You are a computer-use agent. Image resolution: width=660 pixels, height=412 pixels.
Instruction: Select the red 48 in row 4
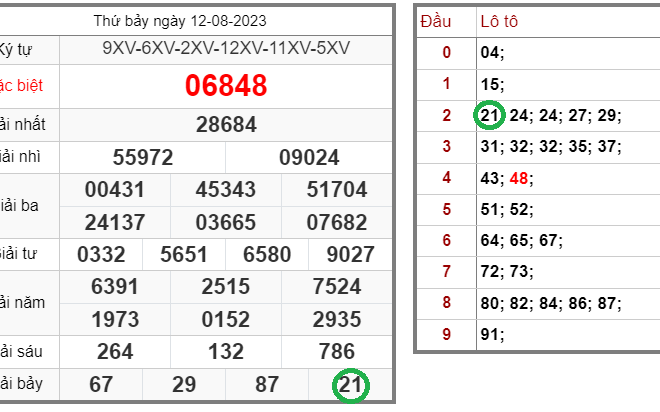tap(519, 178)
